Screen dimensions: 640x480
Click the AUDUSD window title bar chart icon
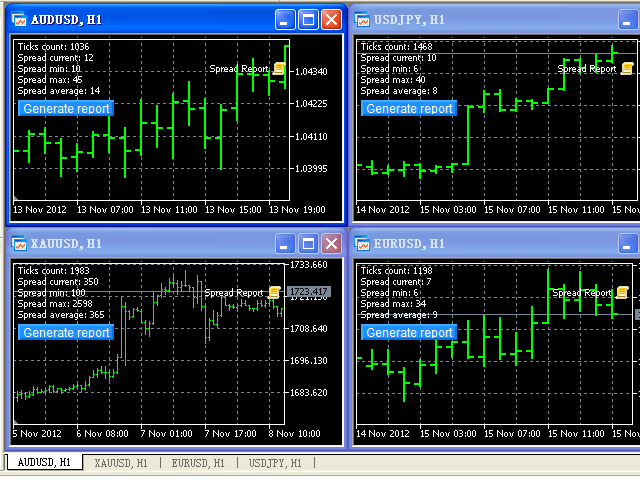pos(19,19)
